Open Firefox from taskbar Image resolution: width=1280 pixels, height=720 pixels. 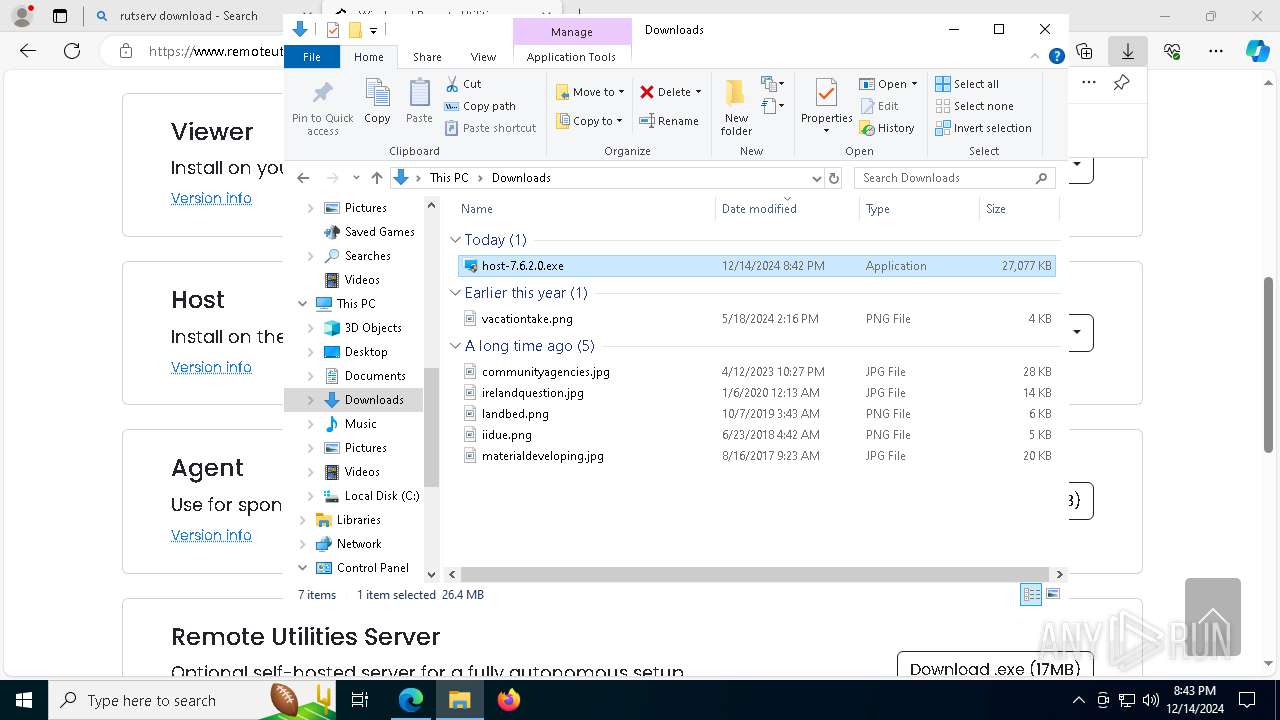[x=508, y=700]
